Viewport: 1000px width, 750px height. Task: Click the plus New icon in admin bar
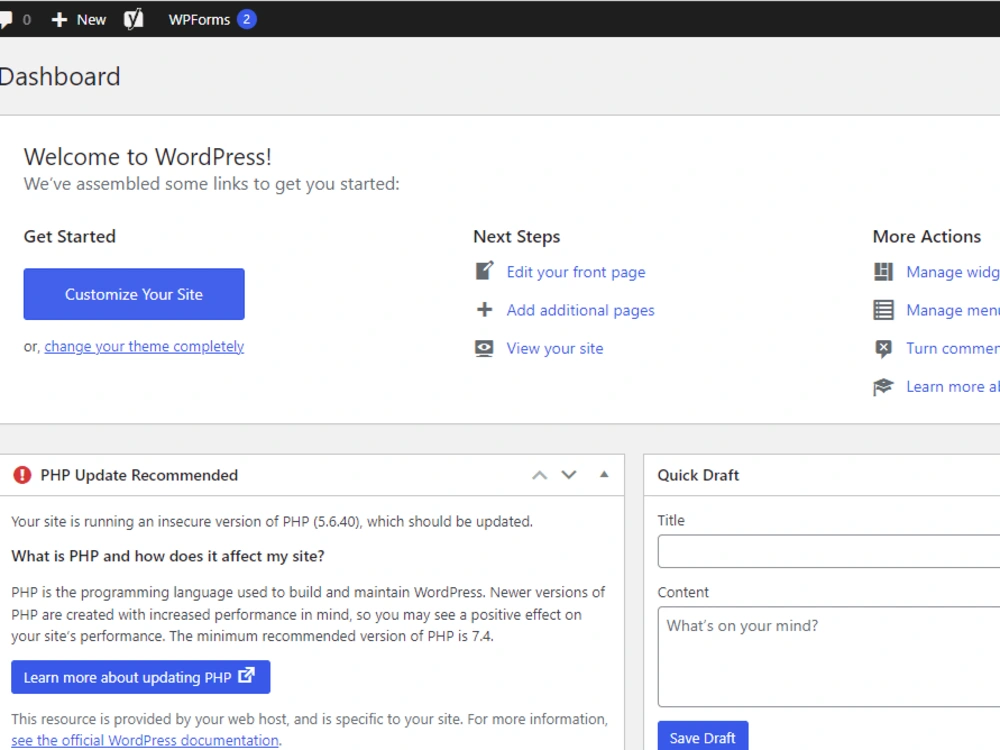[59, 20]
